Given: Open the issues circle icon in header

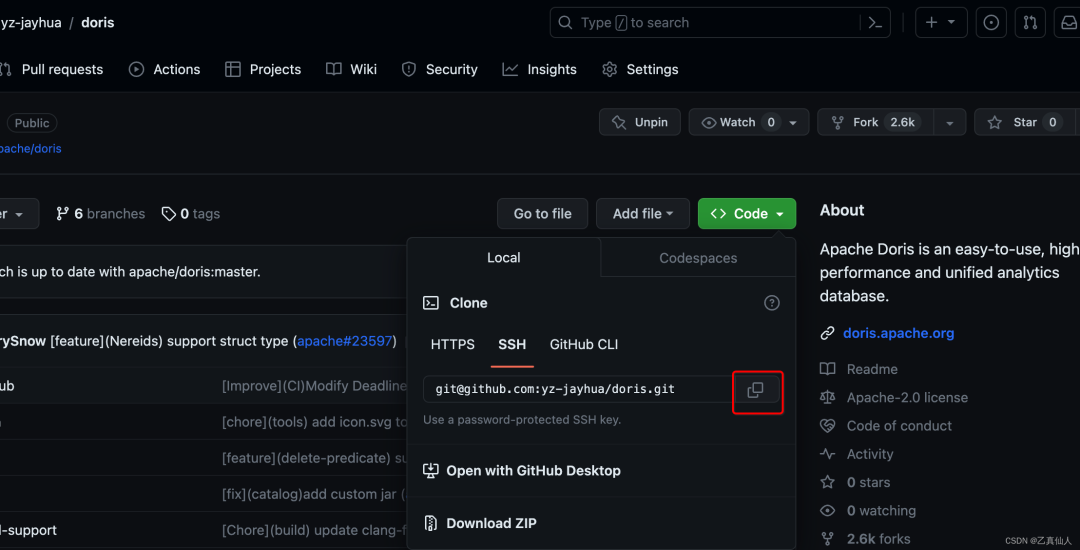Looking at the screenshot, I should pos(990,23).
